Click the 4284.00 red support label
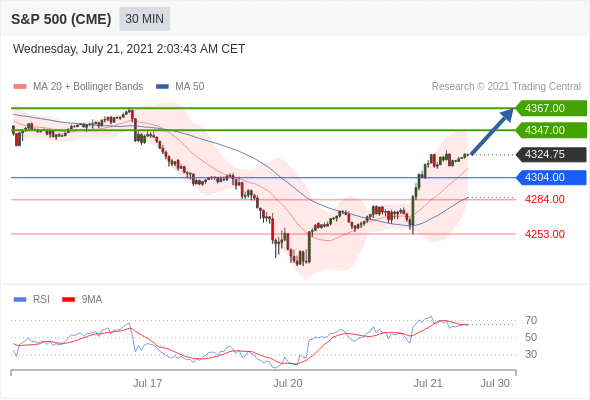The width and height of the screenshot is (590, 400). click(x=544, y=199)
